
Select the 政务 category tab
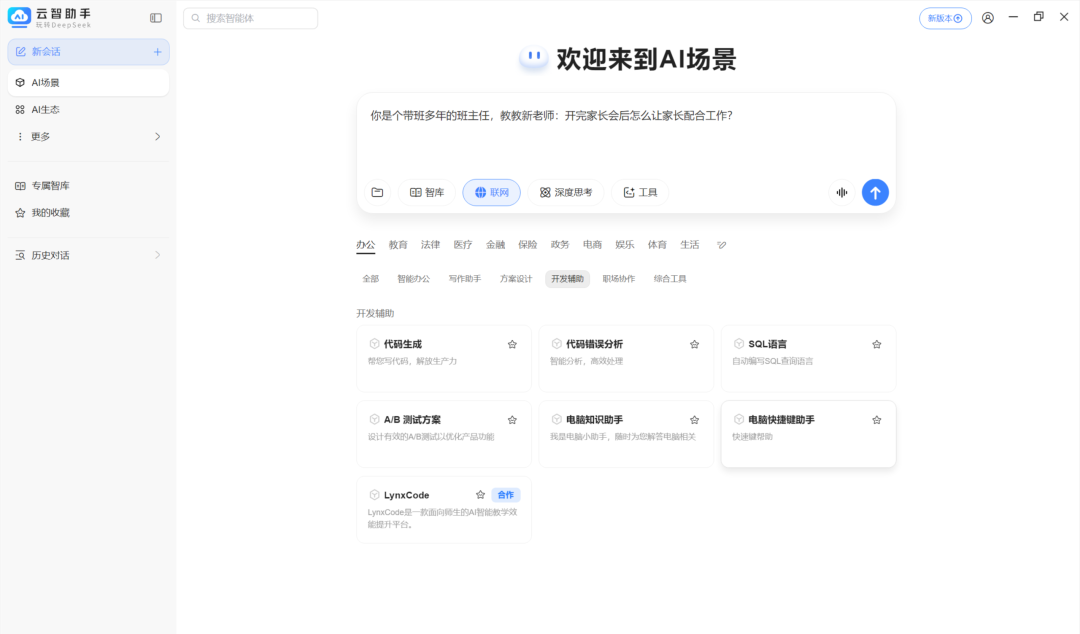coord(560,245)
